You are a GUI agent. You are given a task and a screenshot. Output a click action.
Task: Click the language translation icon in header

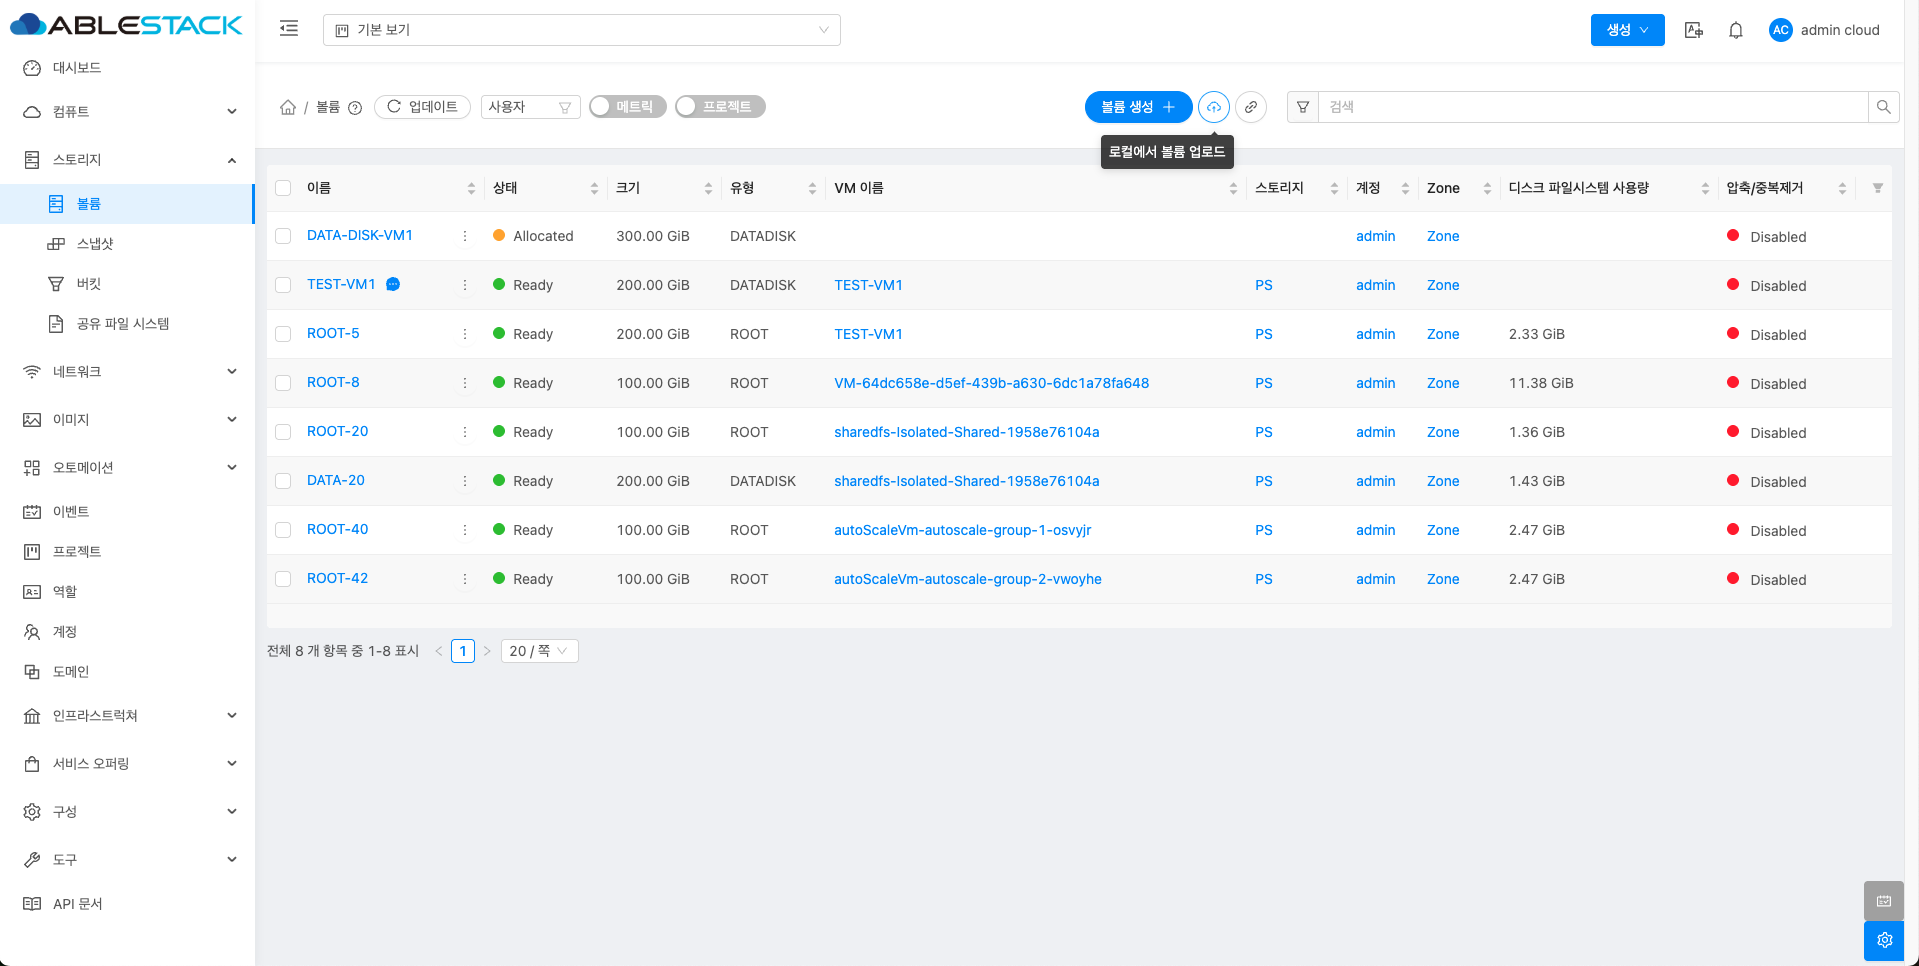(1693, 30)
